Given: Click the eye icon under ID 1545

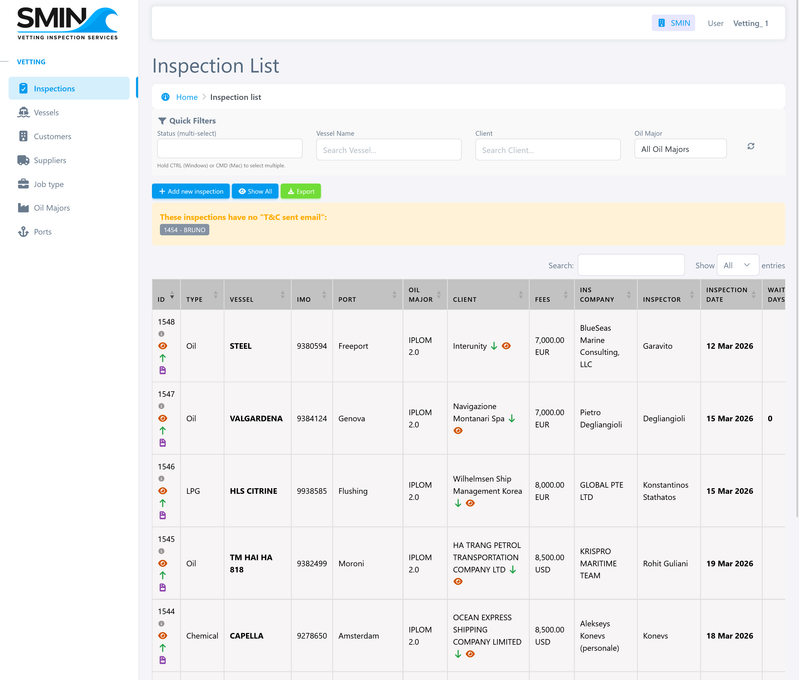Looking at the screenshot, I should pos(163,563).
